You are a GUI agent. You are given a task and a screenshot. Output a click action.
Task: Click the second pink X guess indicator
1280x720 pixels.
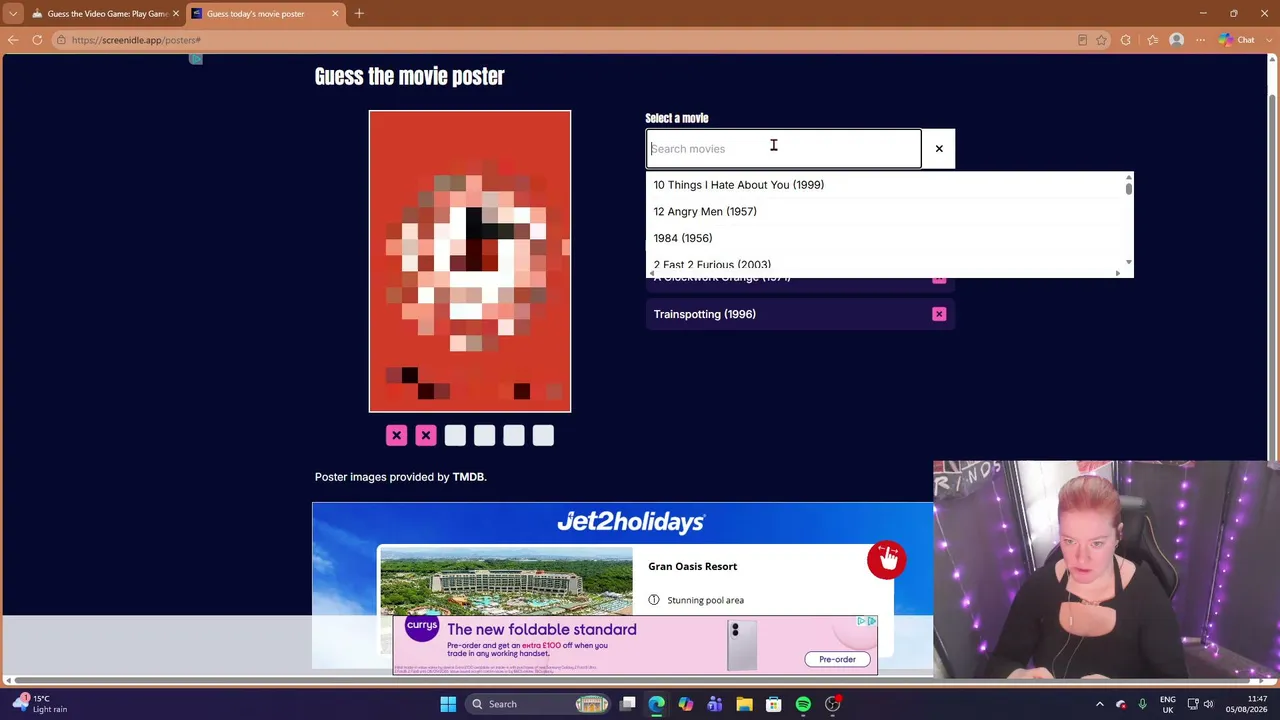(x=426, y=435)
